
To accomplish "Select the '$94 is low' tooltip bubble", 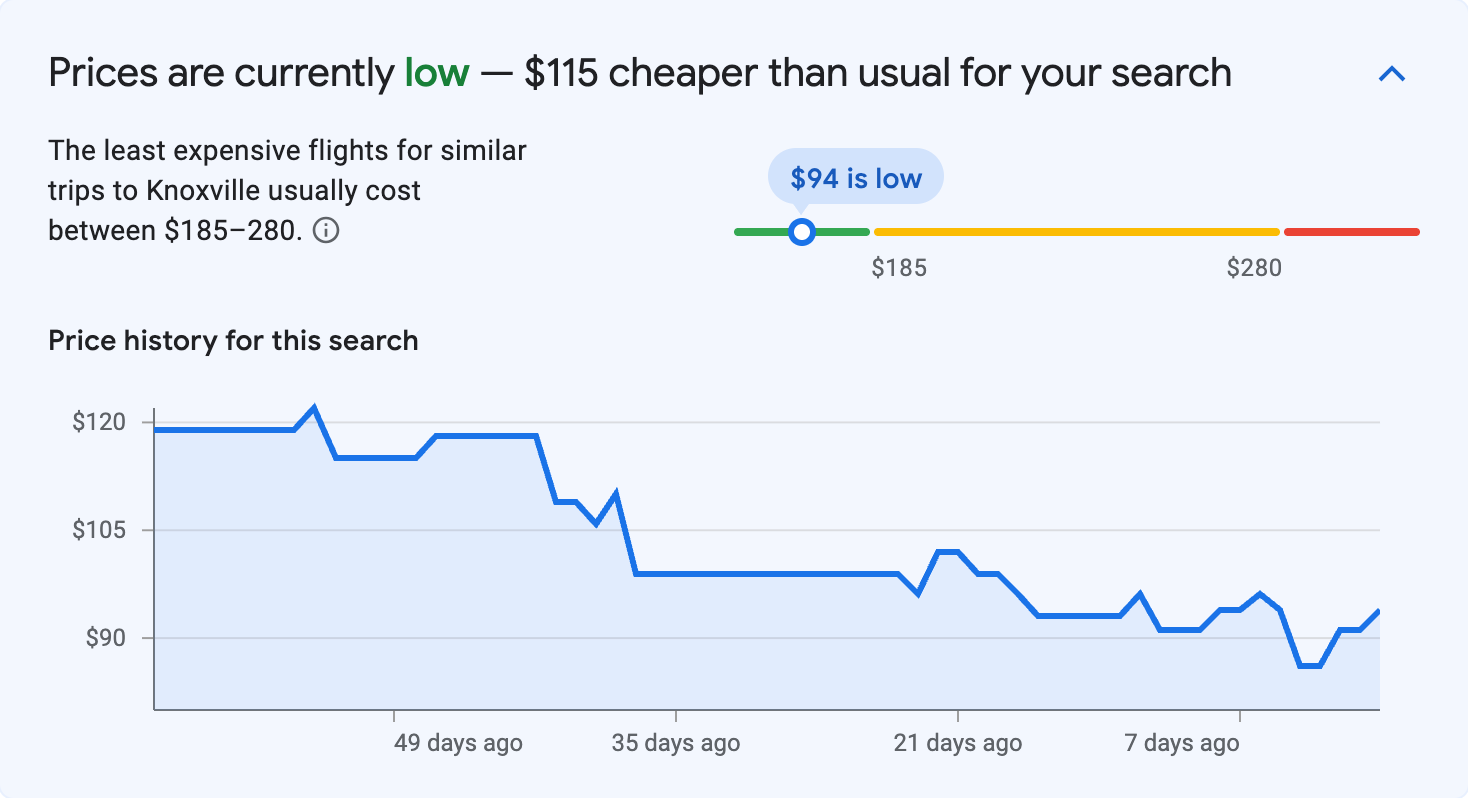I will 855,176.
